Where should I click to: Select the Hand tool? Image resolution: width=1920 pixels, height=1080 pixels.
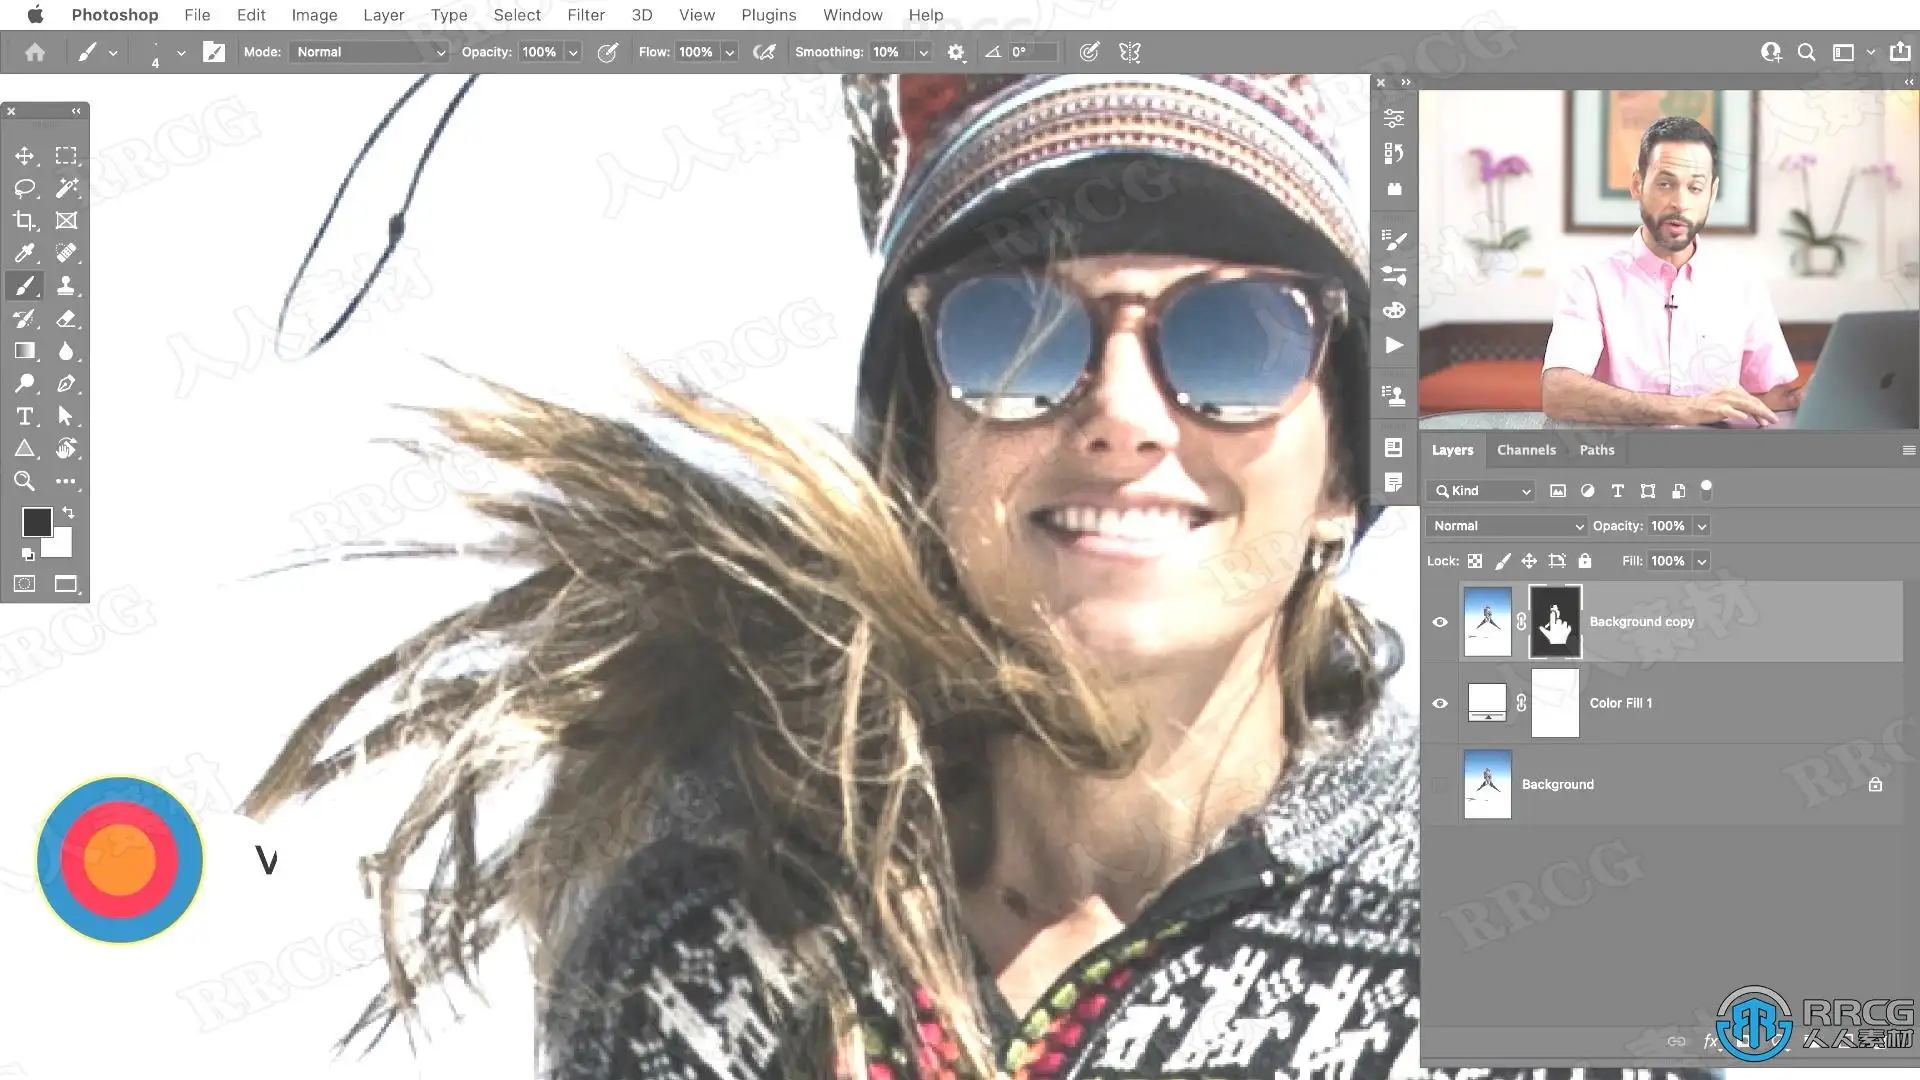coord(66,448)
